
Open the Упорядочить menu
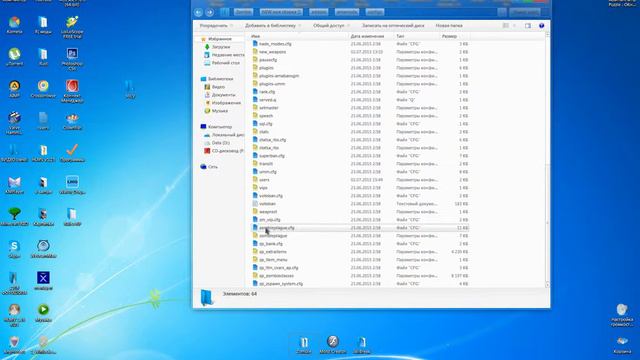[x=216, y=26]
